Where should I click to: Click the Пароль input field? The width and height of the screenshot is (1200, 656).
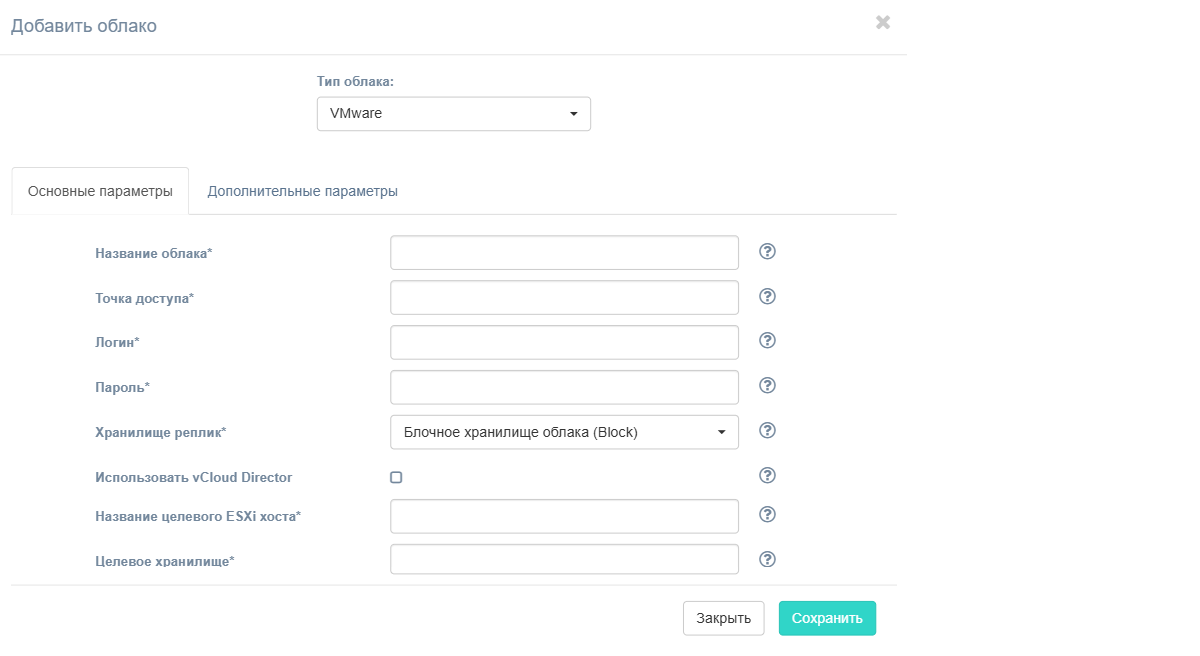[564, 387]
